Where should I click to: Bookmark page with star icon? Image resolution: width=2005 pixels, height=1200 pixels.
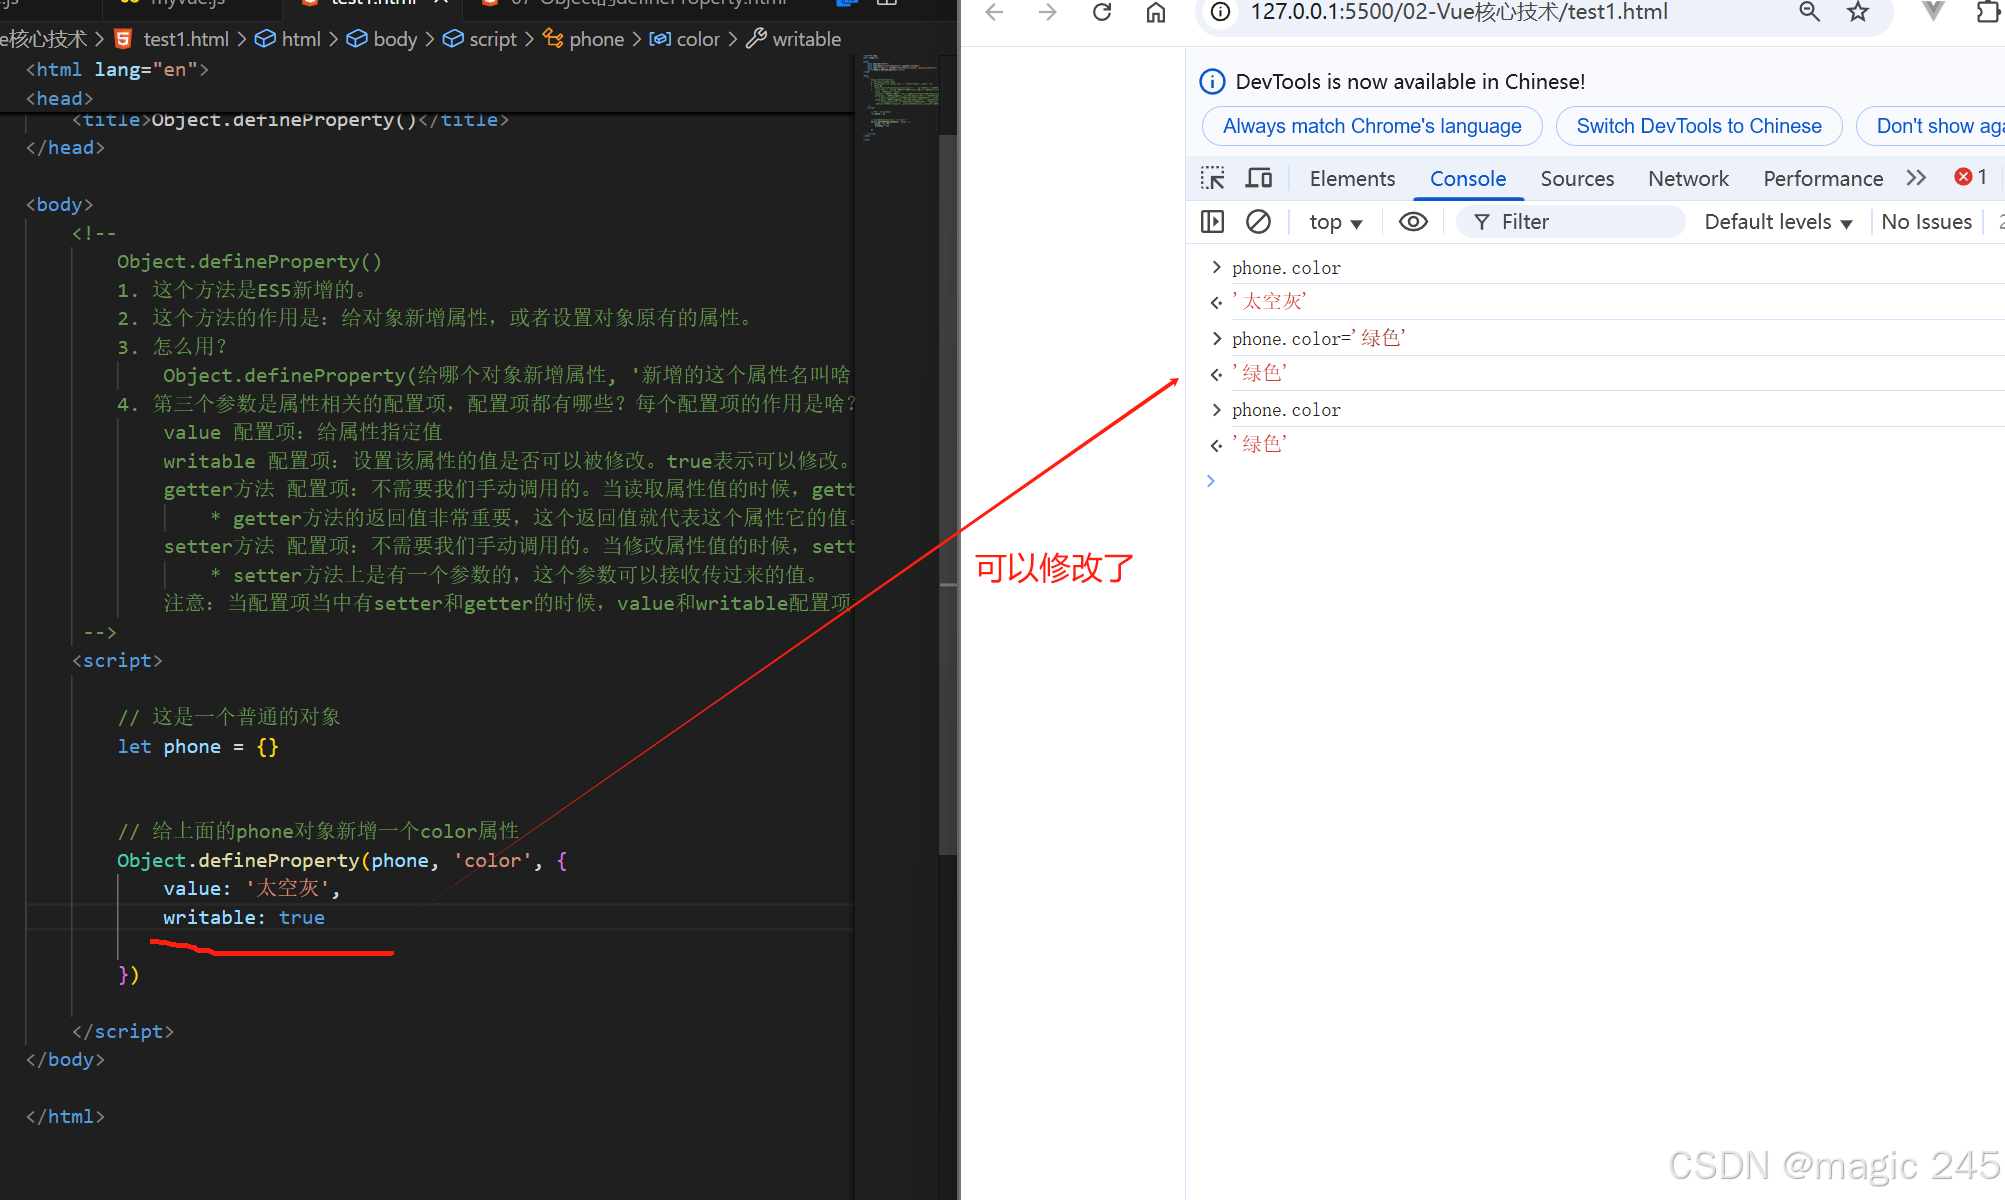click(1858, 13)
